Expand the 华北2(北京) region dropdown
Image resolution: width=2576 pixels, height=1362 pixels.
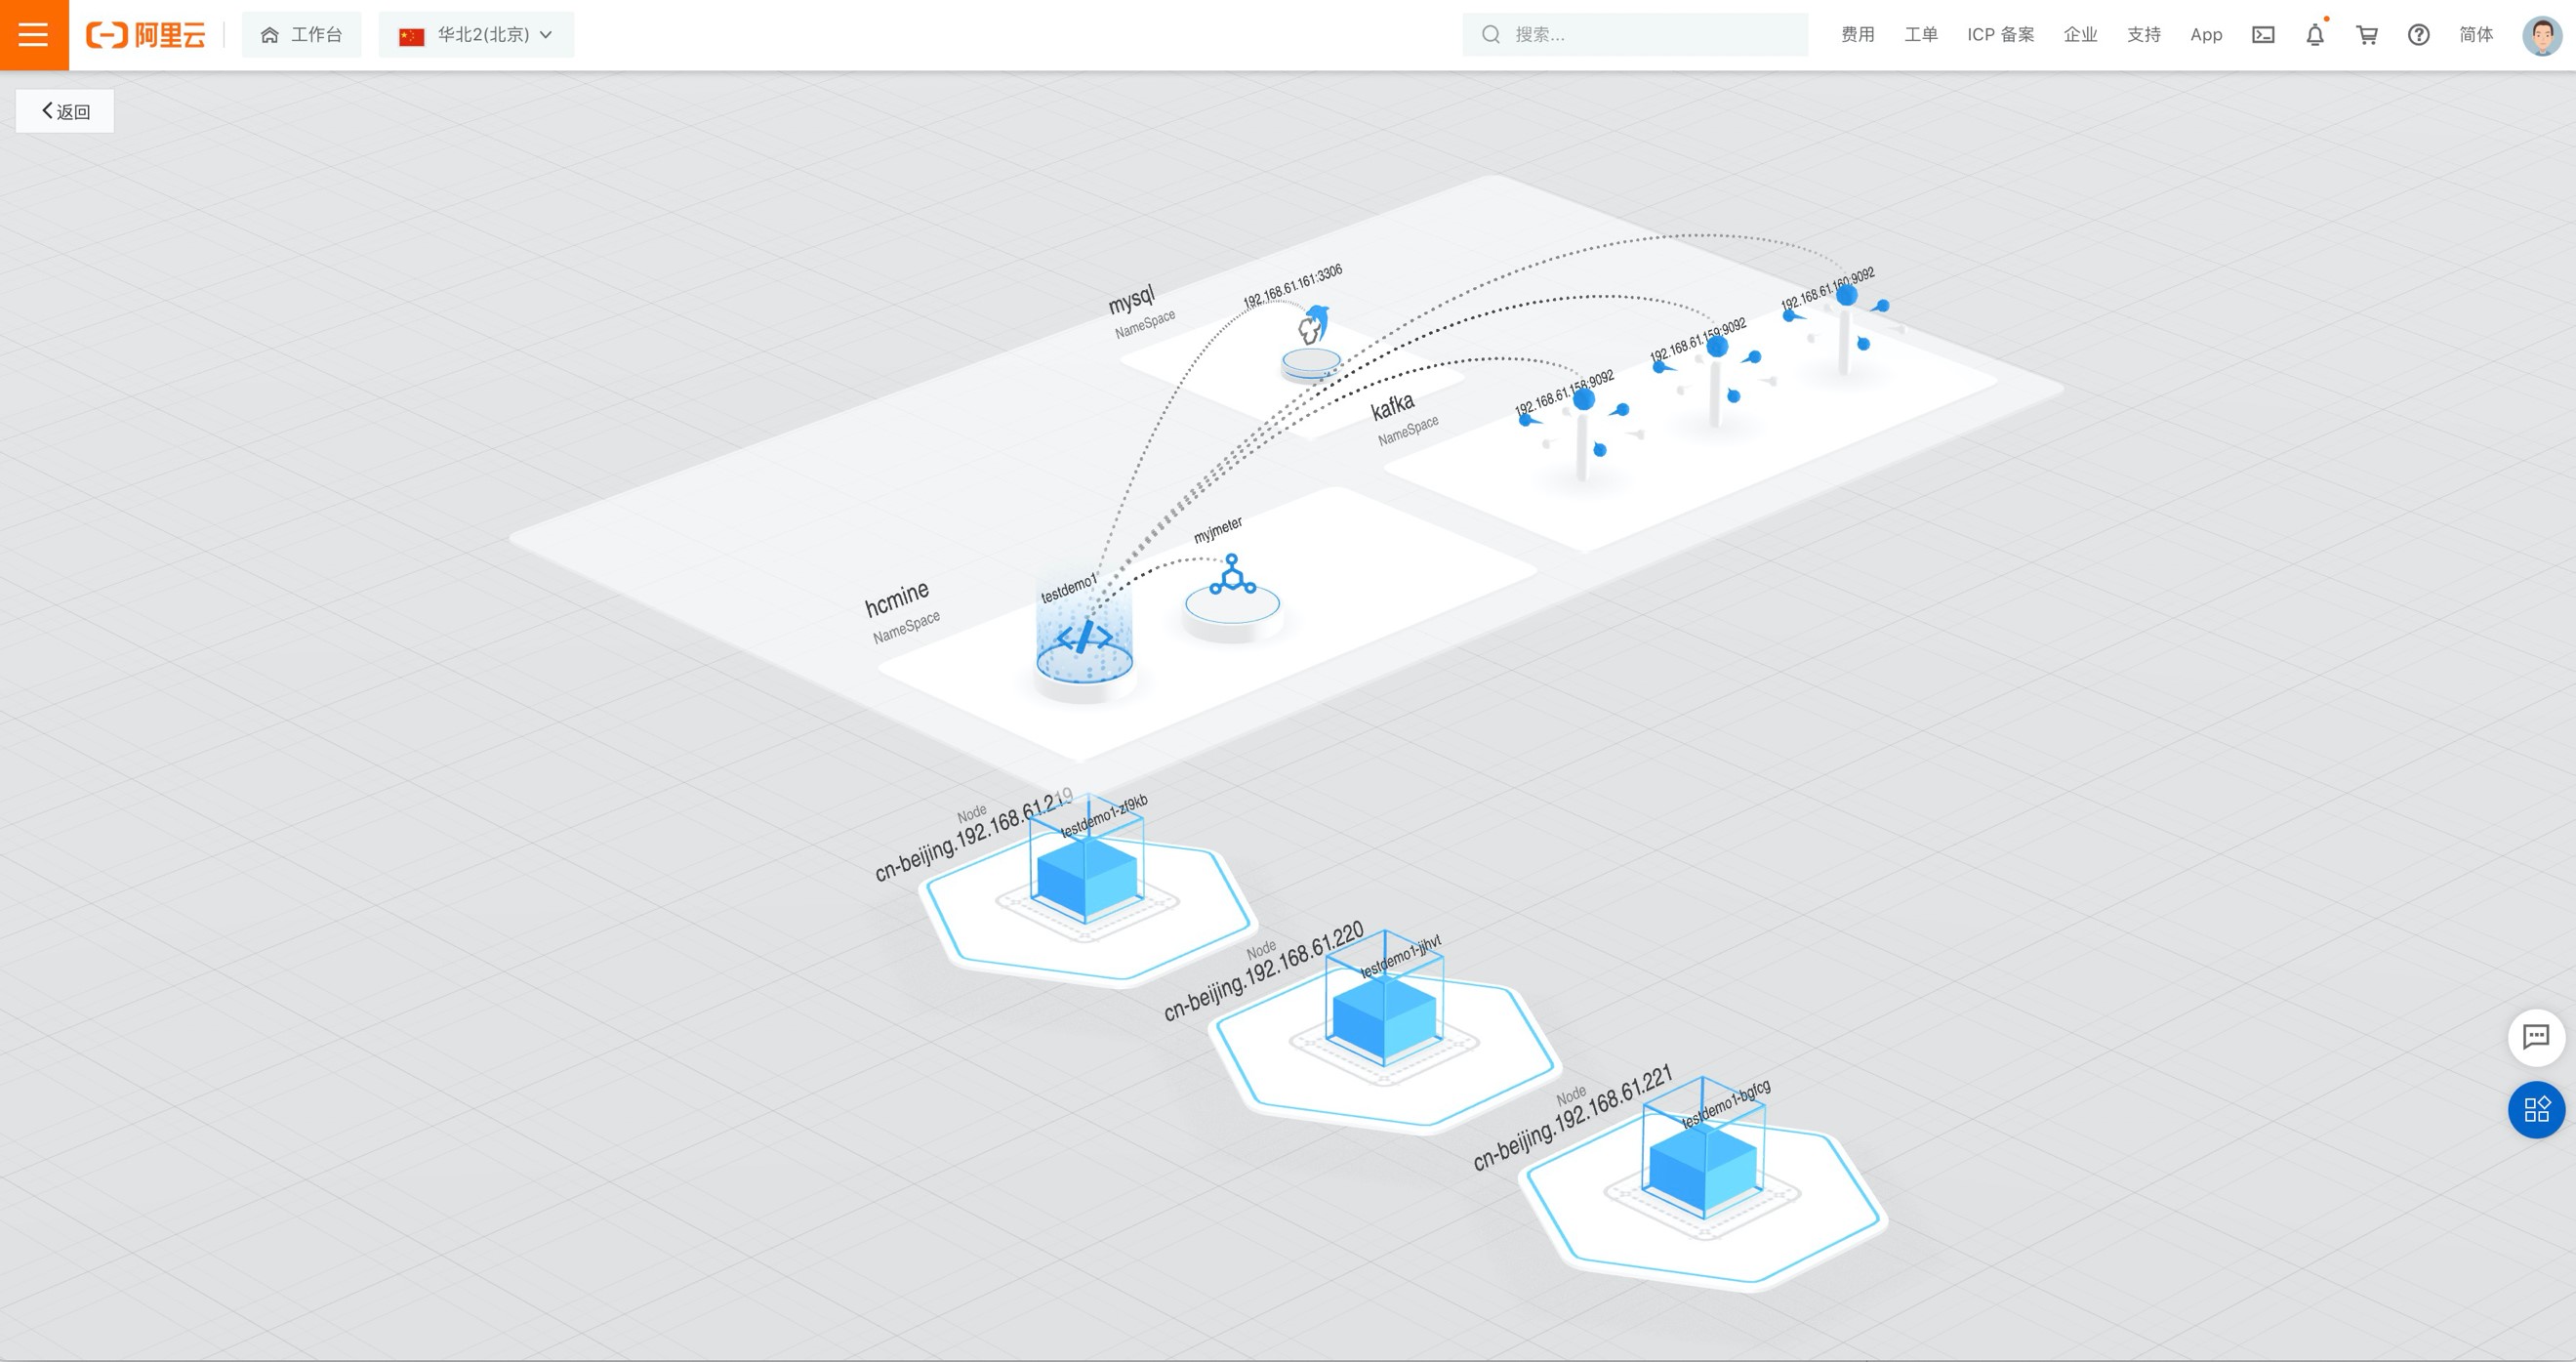click(476, 35)
